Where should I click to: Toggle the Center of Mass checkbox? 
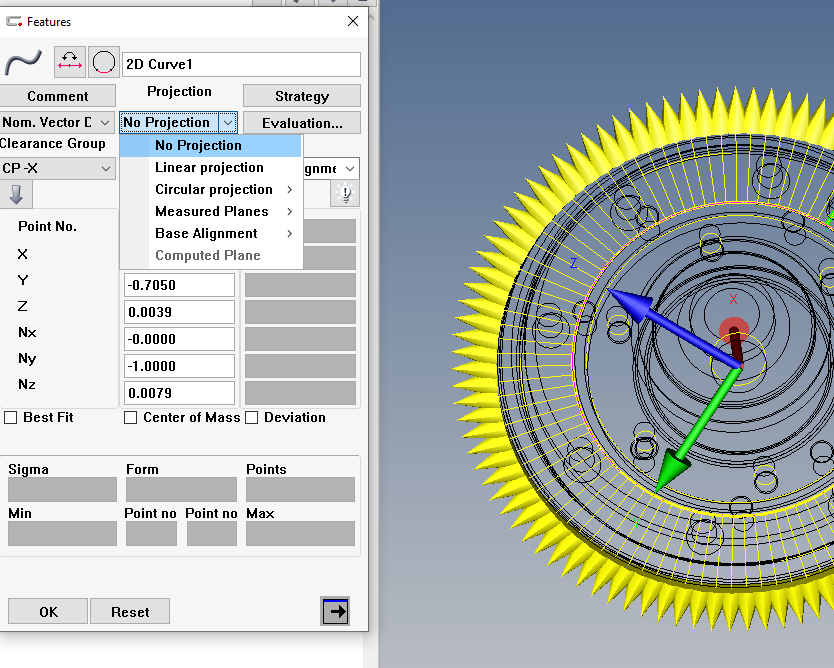click(131, 418)
